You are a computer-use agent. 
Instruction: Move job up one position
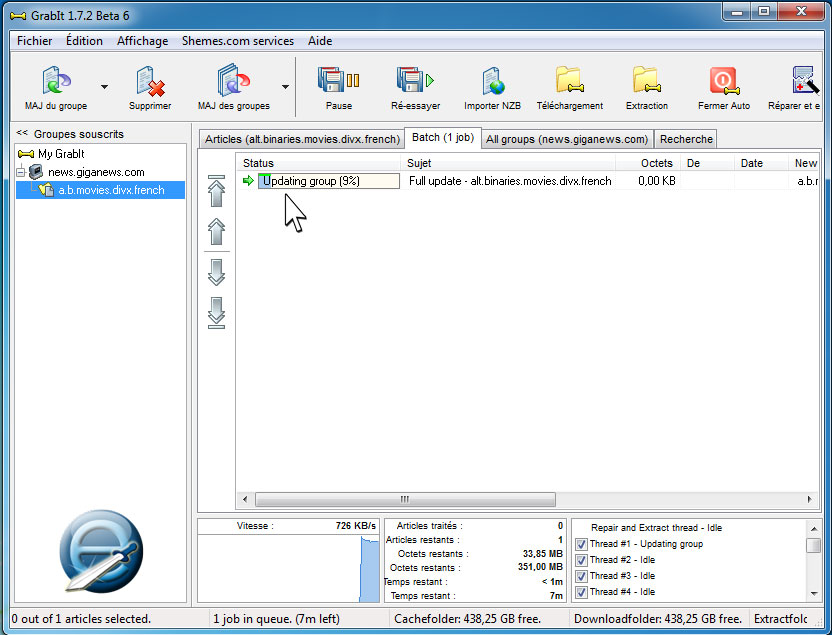click(x=216, y=231)
